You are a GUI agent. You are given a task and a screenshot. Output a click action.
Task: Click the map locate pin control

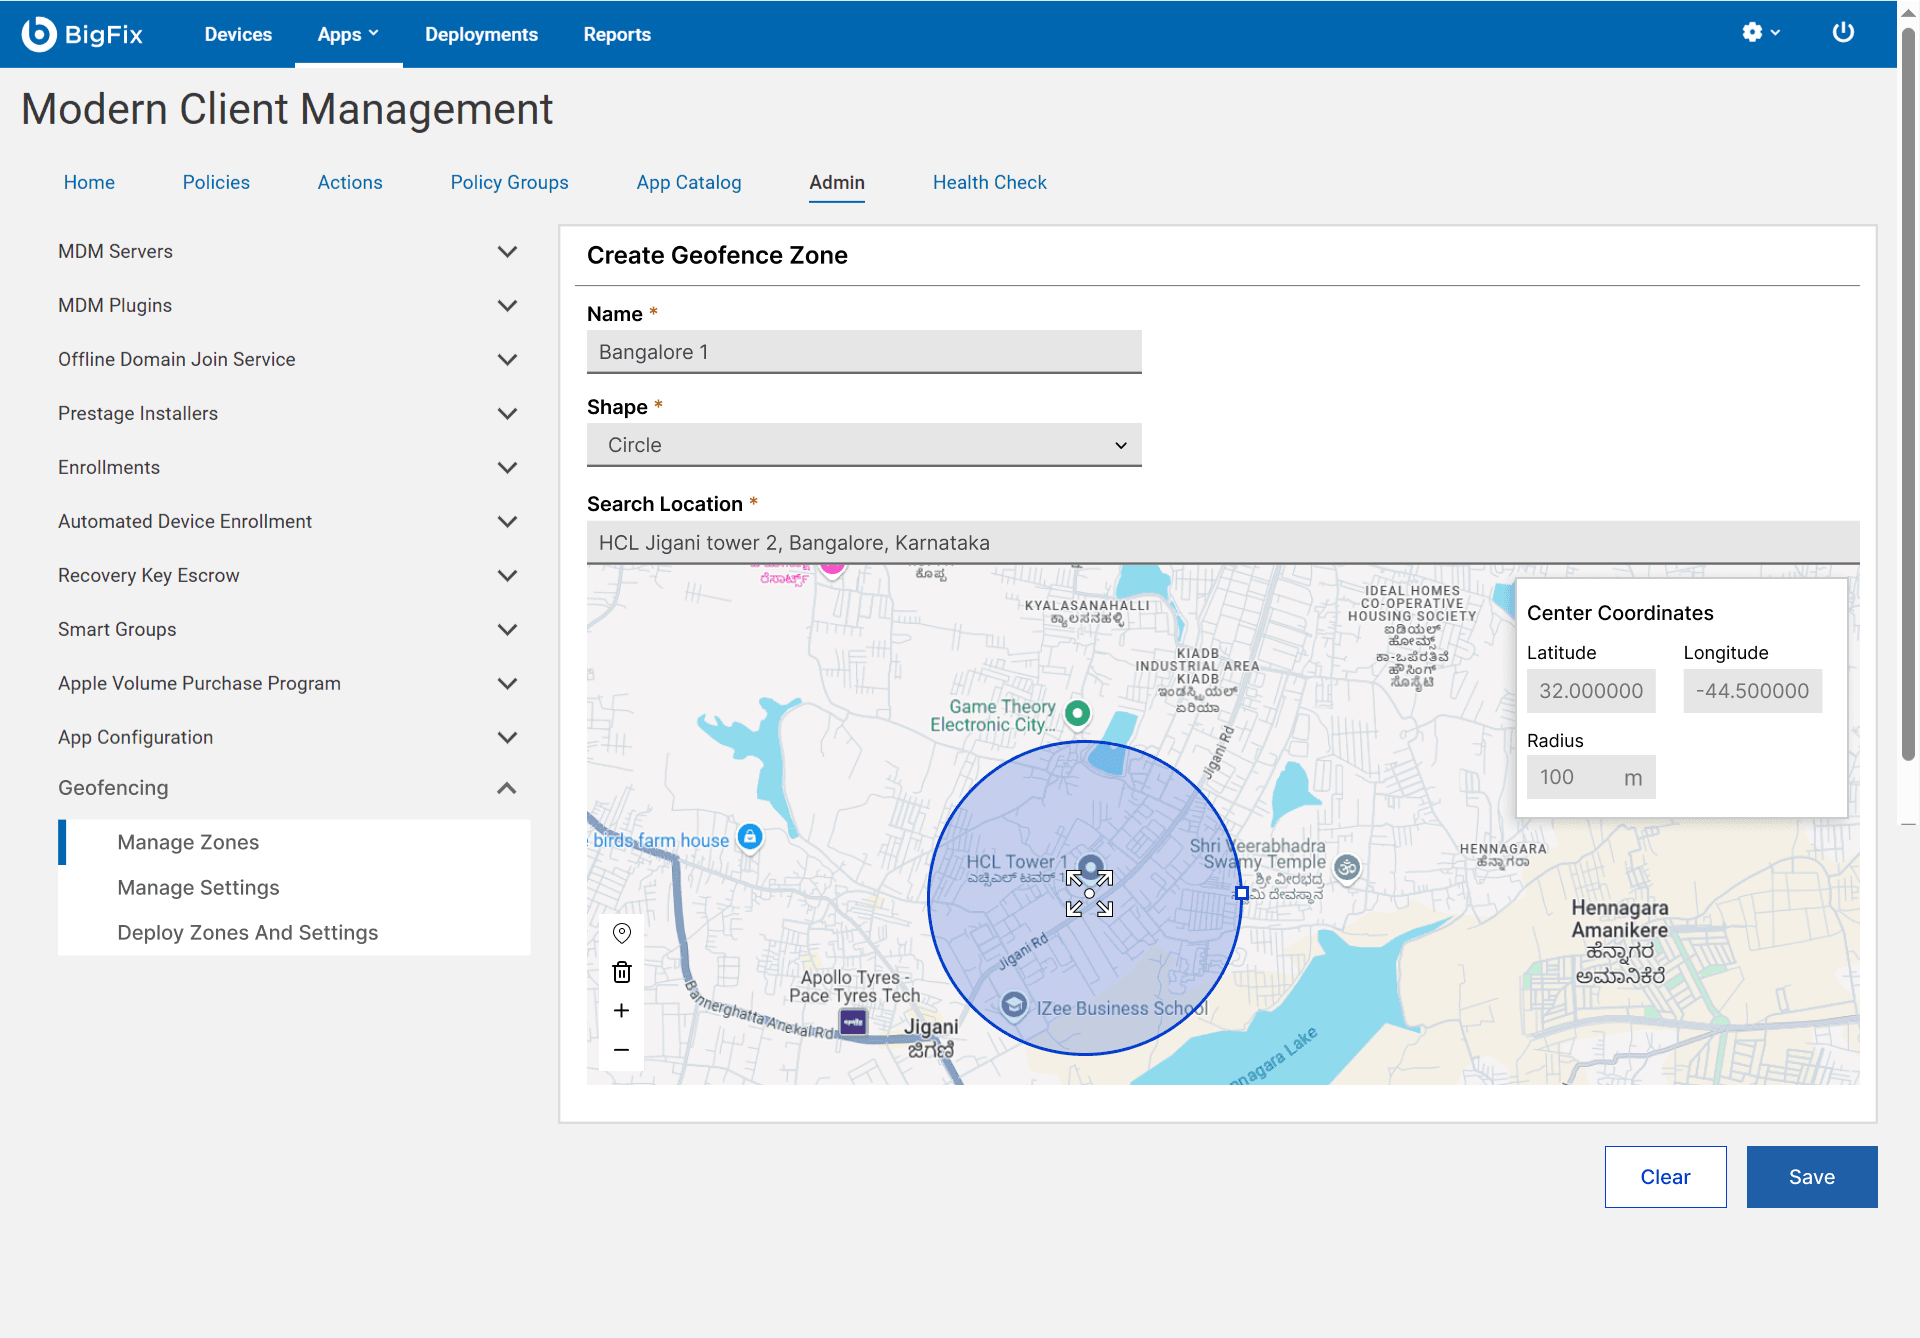621,933
